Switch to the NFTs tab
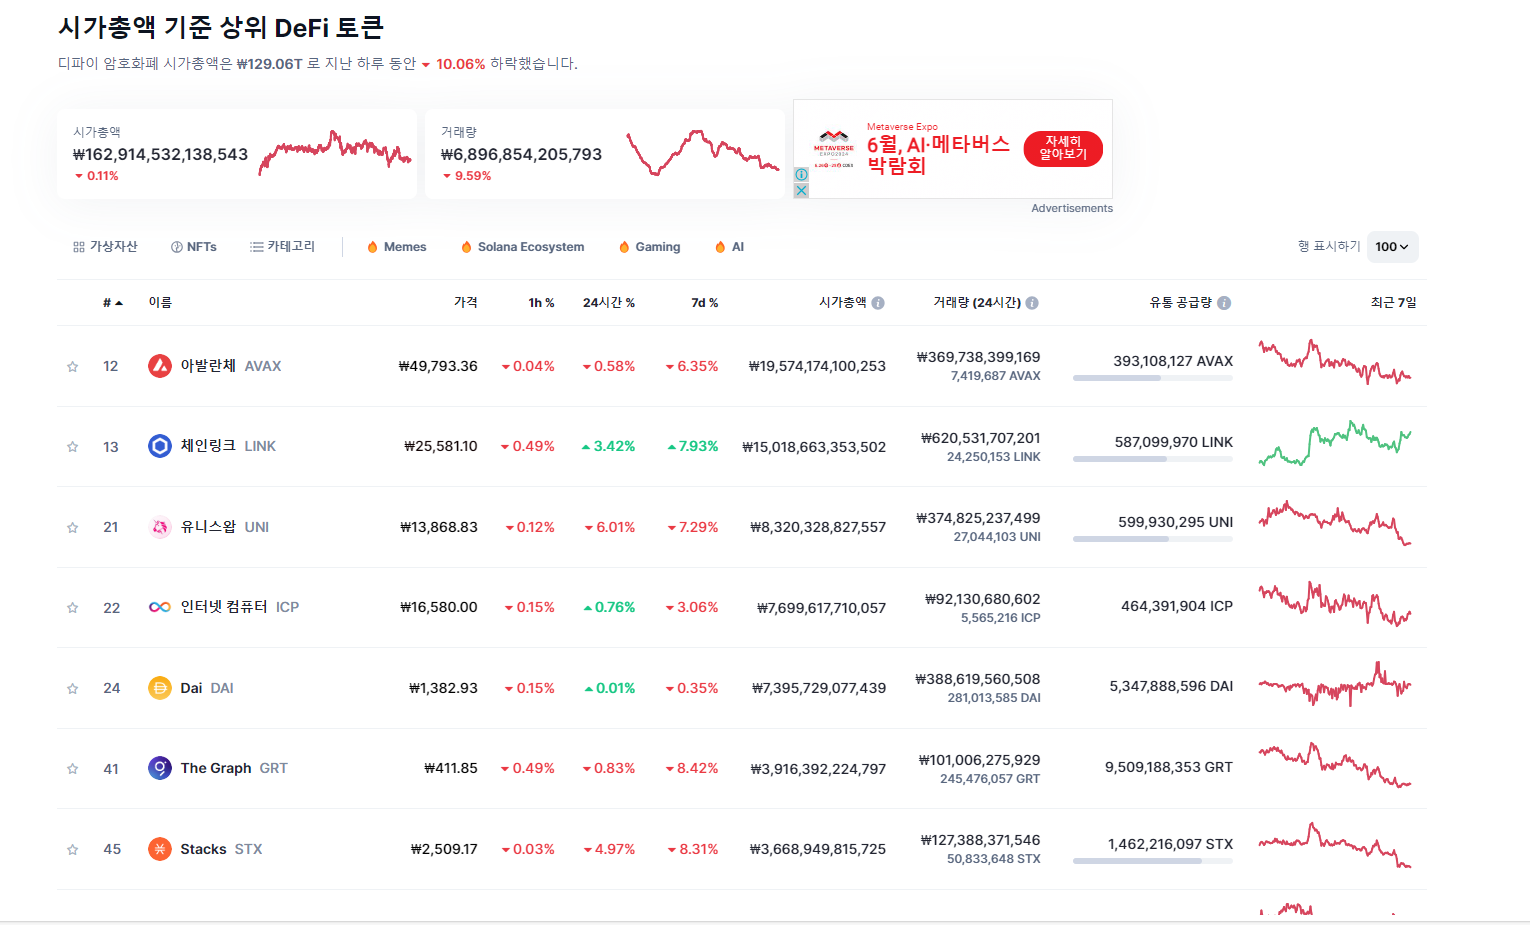 [x=194, y=247]
